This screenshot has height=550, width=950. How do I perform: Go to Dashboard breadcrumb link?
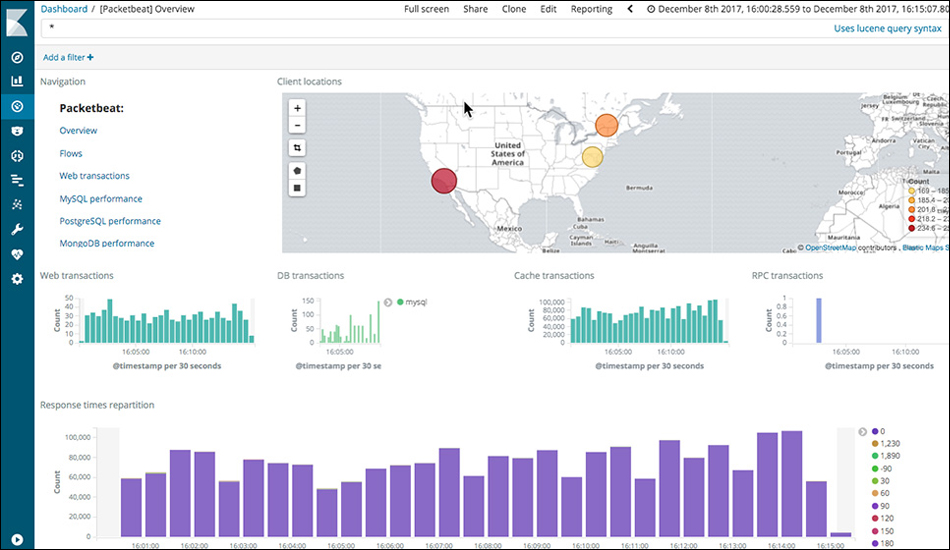tap(64, 9)
